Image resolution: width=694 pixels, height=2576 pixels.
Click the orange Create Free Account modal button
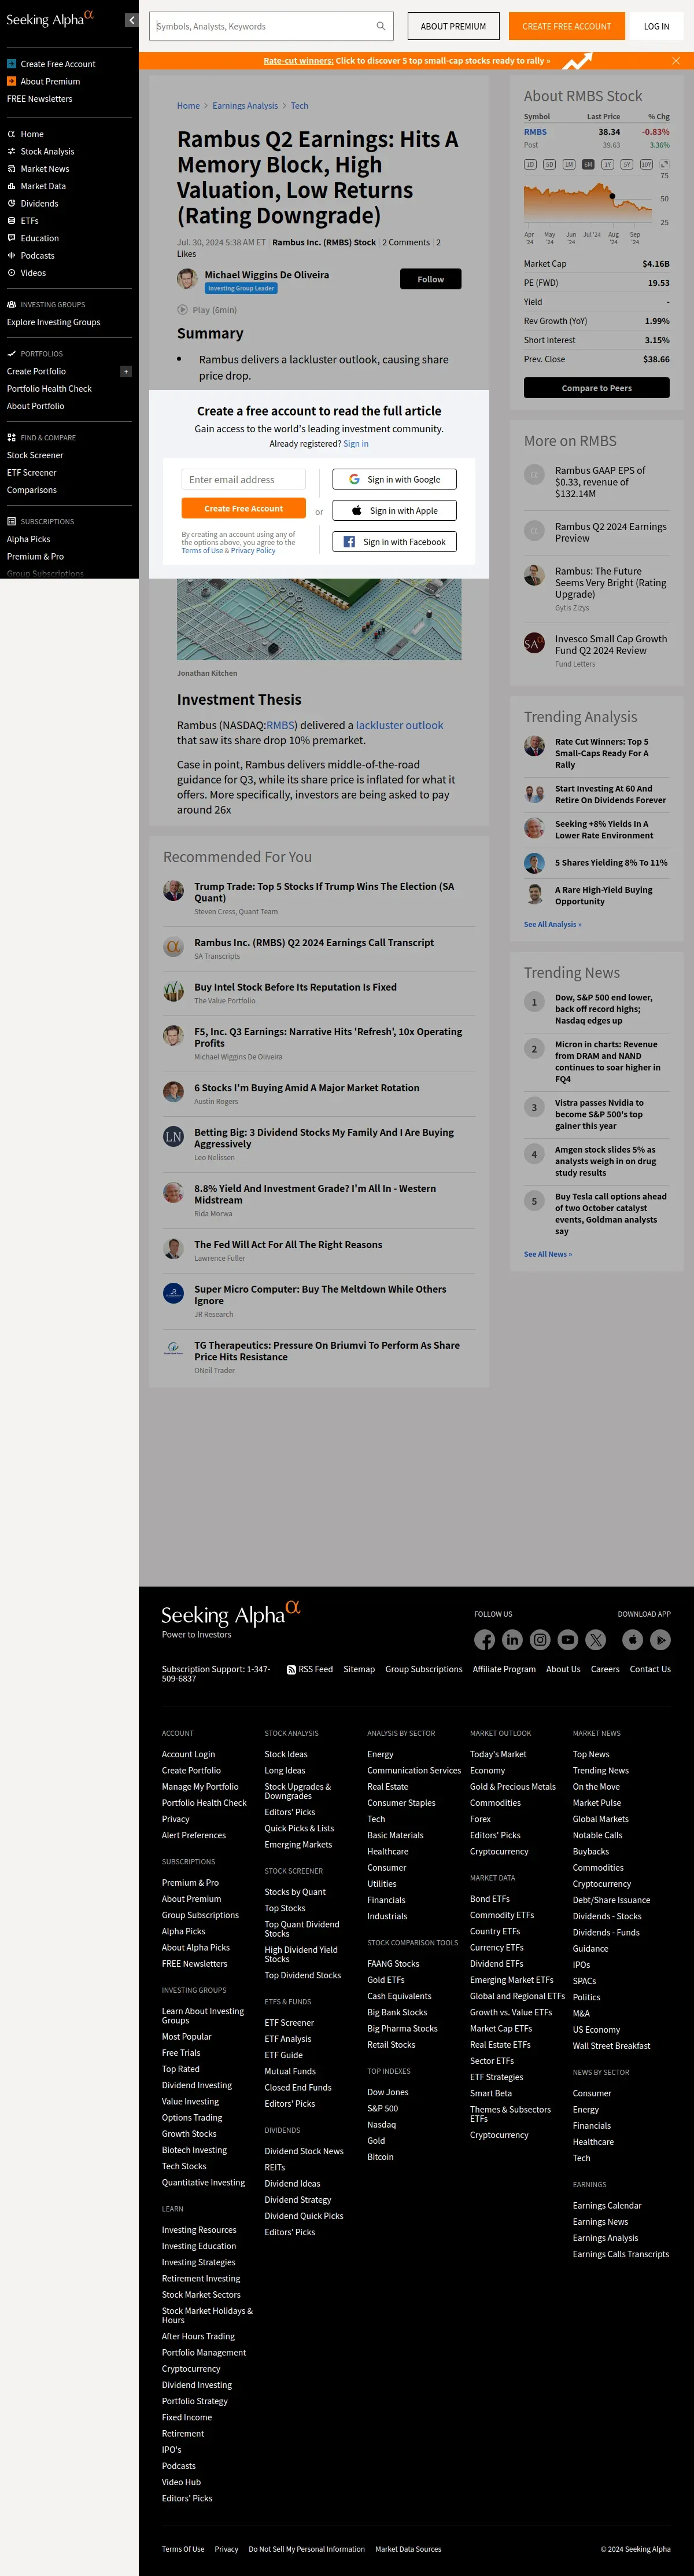coord(244,508)
